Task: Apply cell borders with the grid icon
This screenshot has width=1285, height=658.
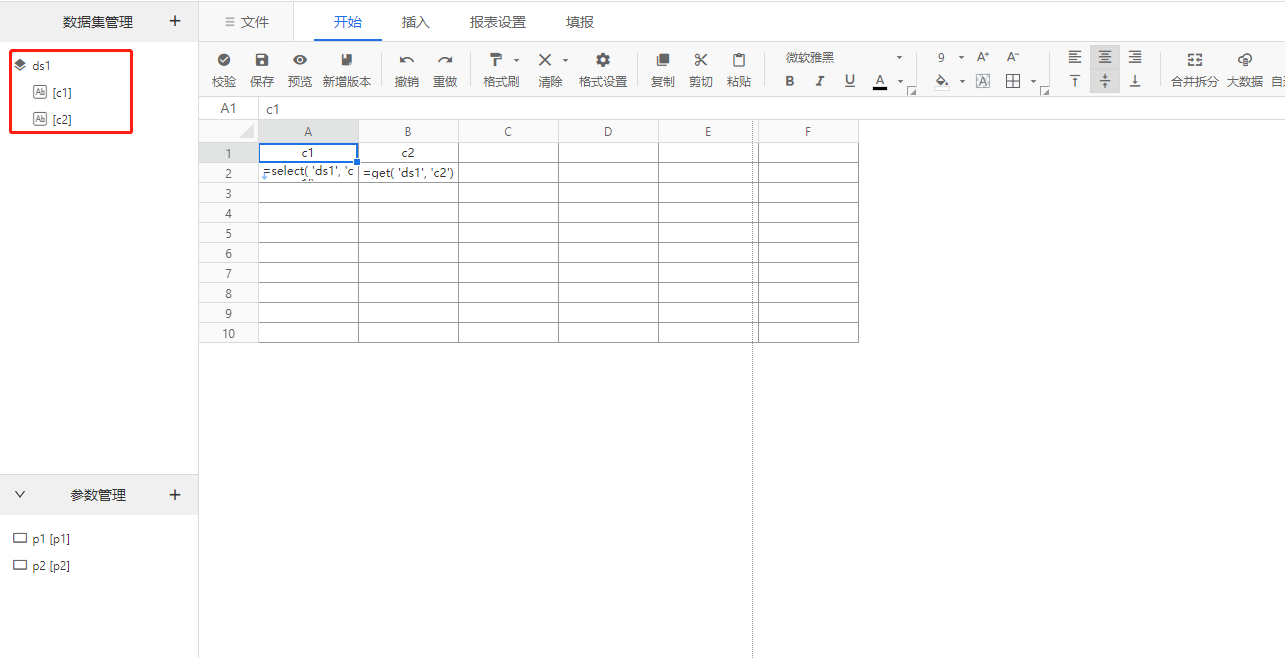Action: pos(1013,81)
